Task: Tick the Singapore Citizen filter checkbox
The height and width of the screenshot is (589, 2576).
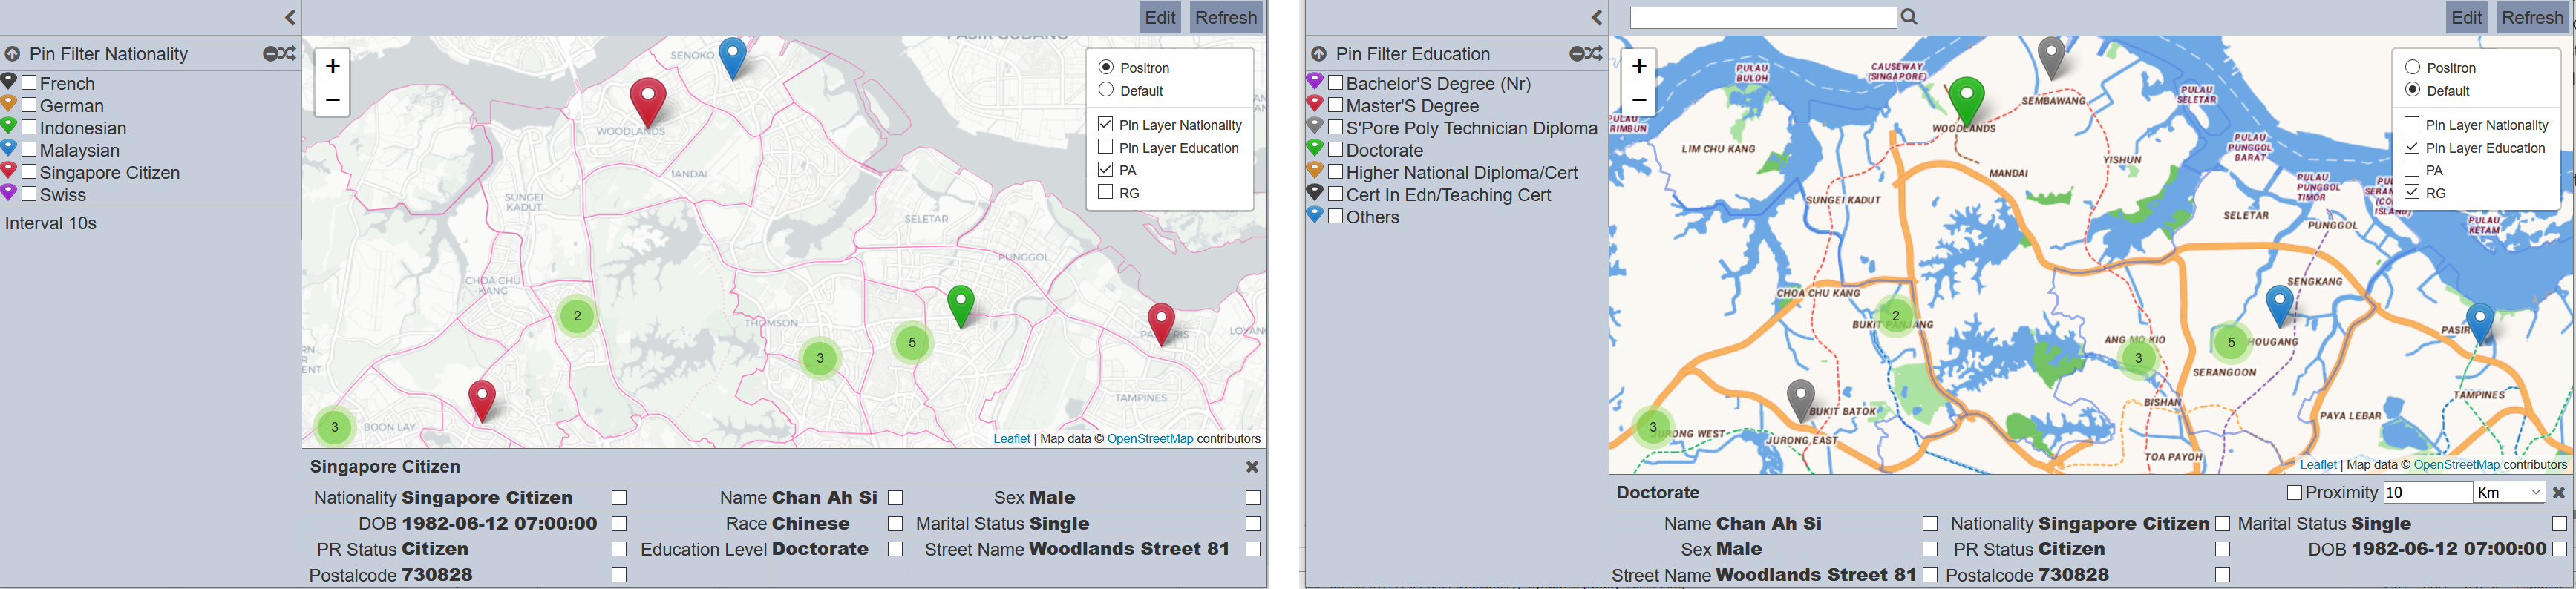Action: click(29, 172)
